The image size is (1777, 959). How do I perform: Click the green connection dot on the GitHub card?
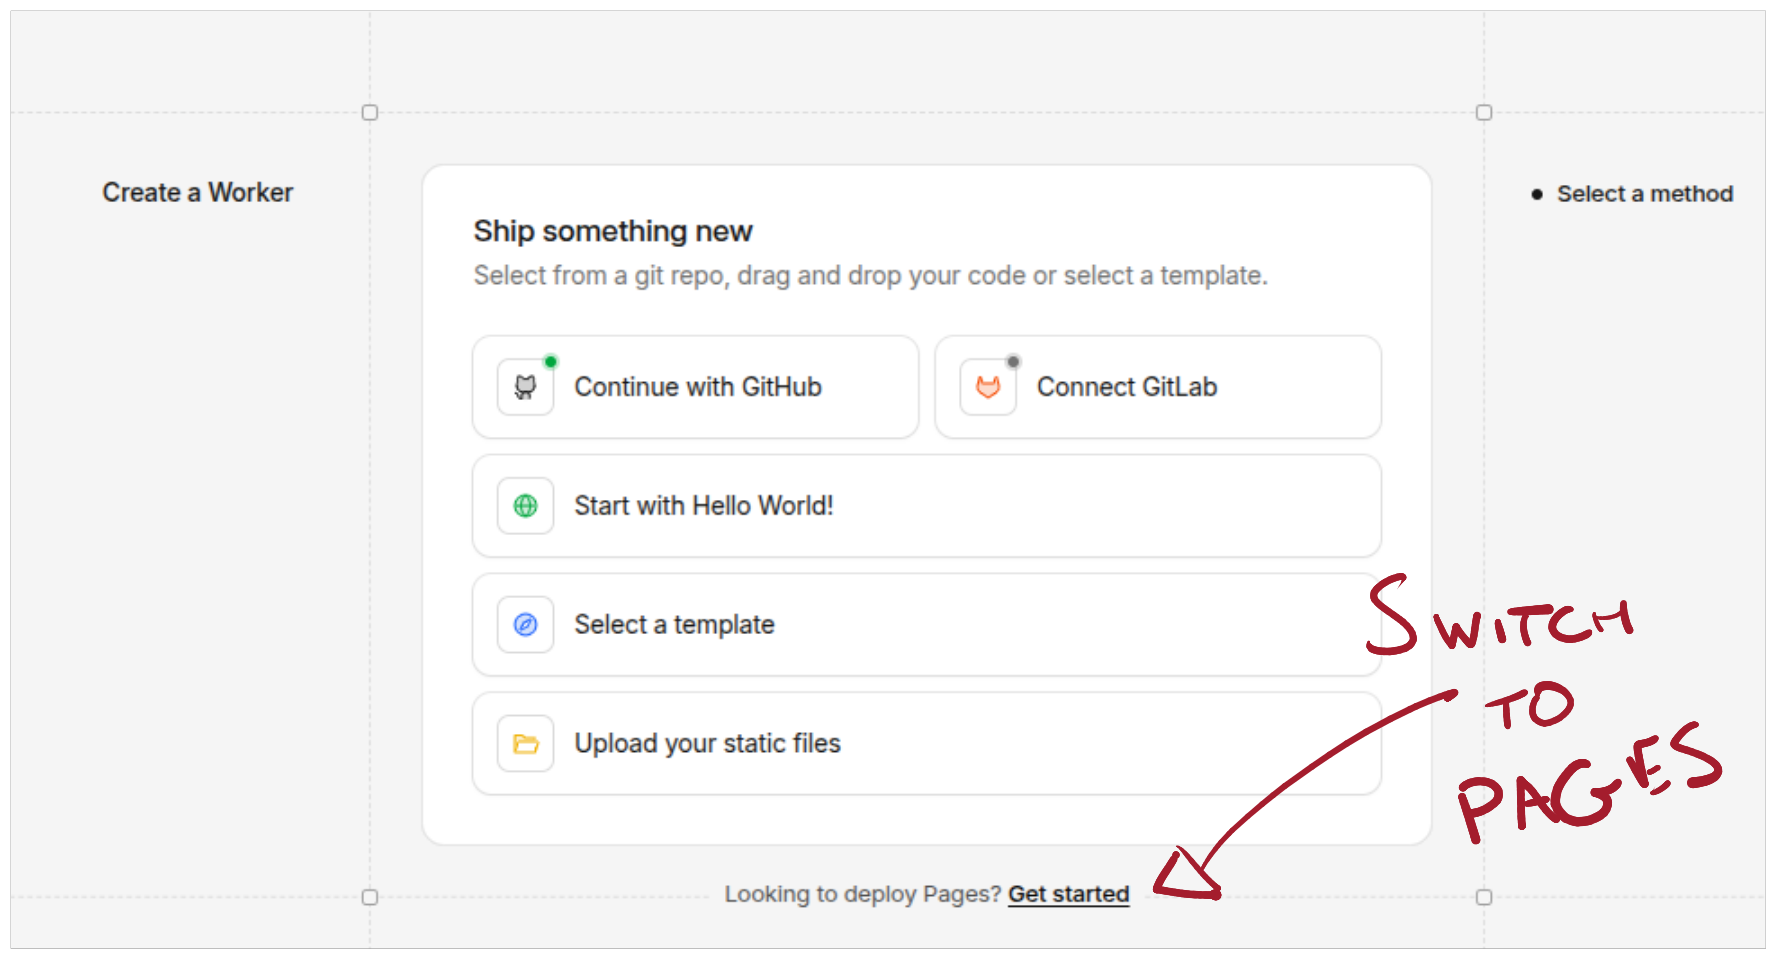(551, 361)
